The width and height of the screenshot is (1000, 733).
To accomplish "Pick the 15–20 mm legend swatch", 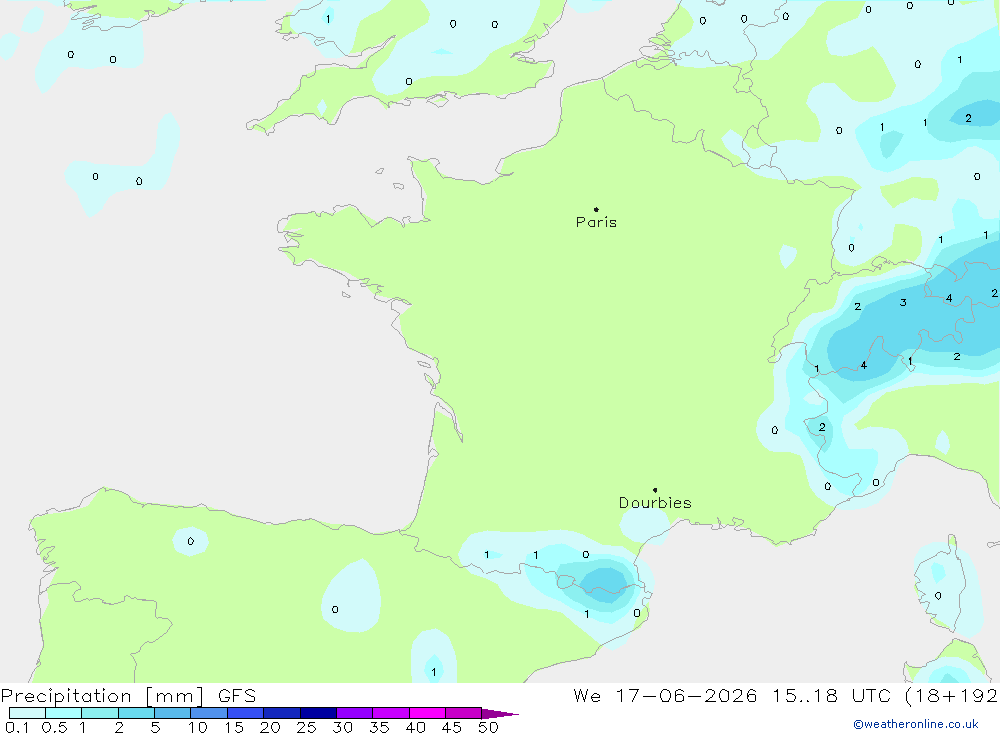I will tap(246, 713).
